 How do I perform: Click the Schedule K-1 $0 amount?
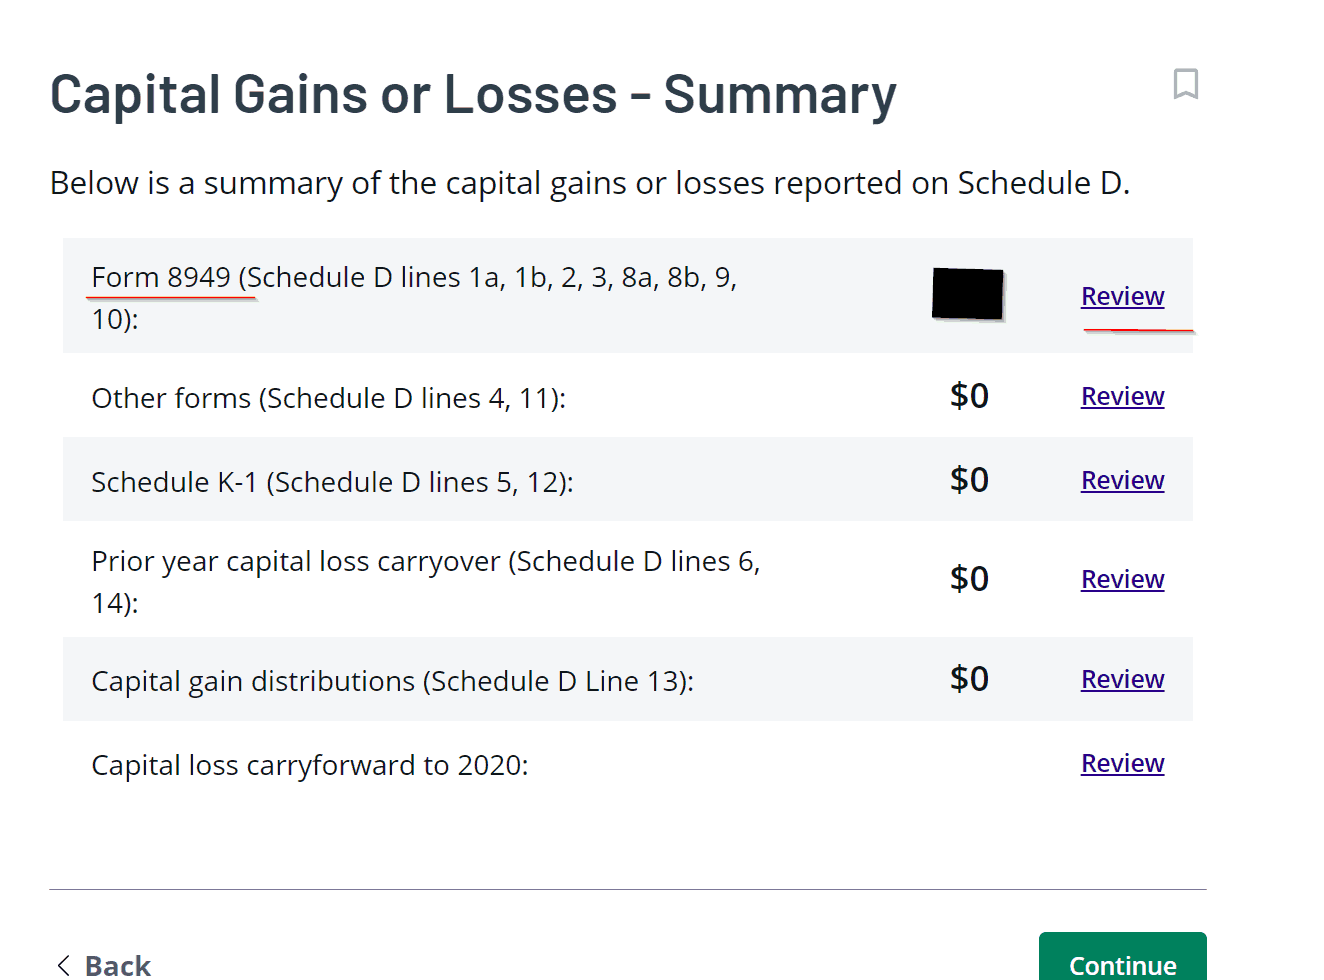tap(969, 480)
